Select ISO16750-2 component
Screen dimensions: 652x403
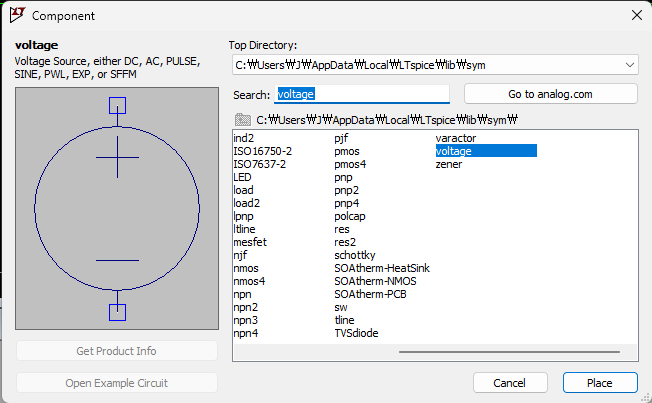[x=263, y=151]
